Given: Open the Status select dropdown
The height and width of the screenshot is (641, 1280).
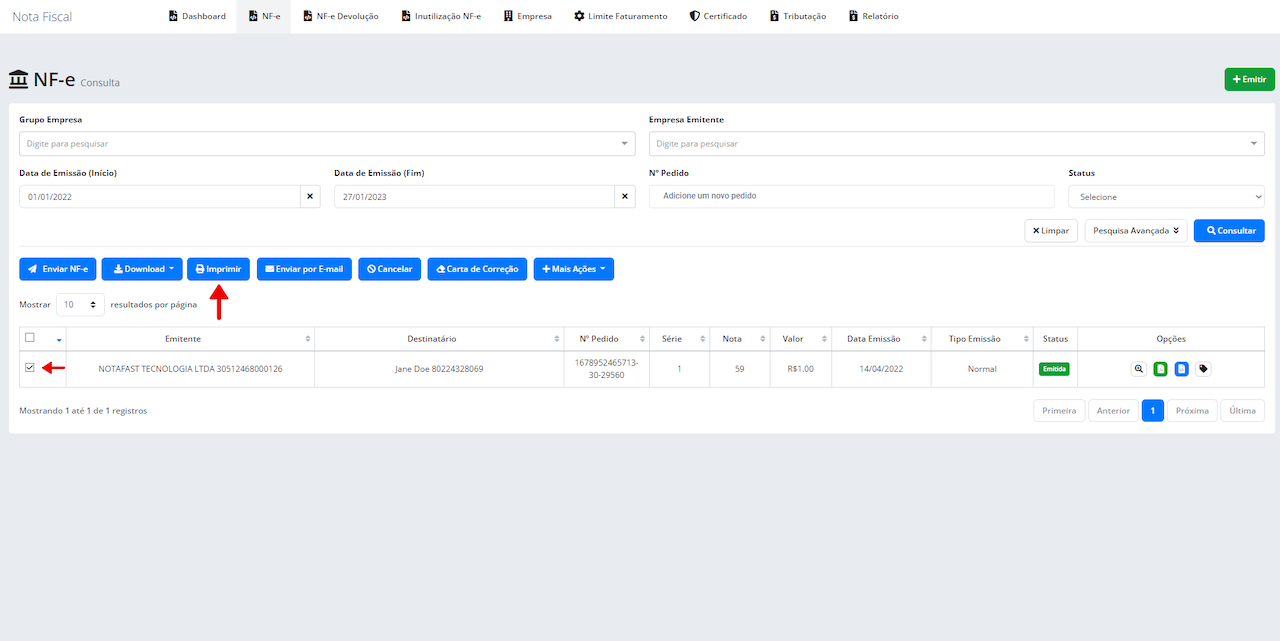Looking at the screenshot, I should point(1165,197).
